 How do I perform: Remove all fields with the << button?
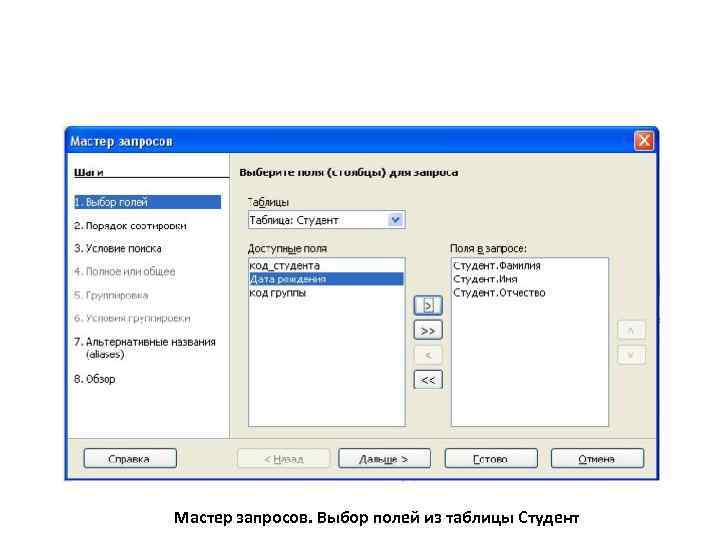(x=428, y=380)
